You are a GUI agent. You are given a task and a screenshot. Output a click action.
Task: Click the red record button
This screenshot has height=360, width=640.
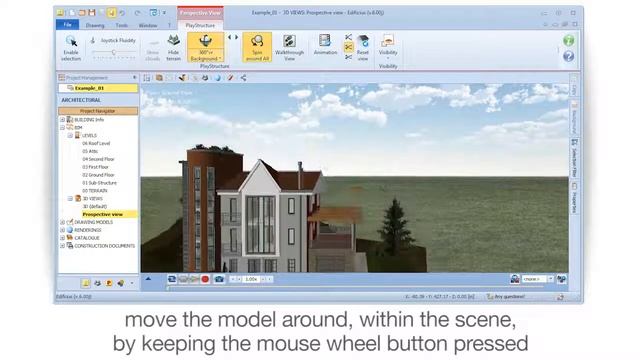(x=205, y=279)
